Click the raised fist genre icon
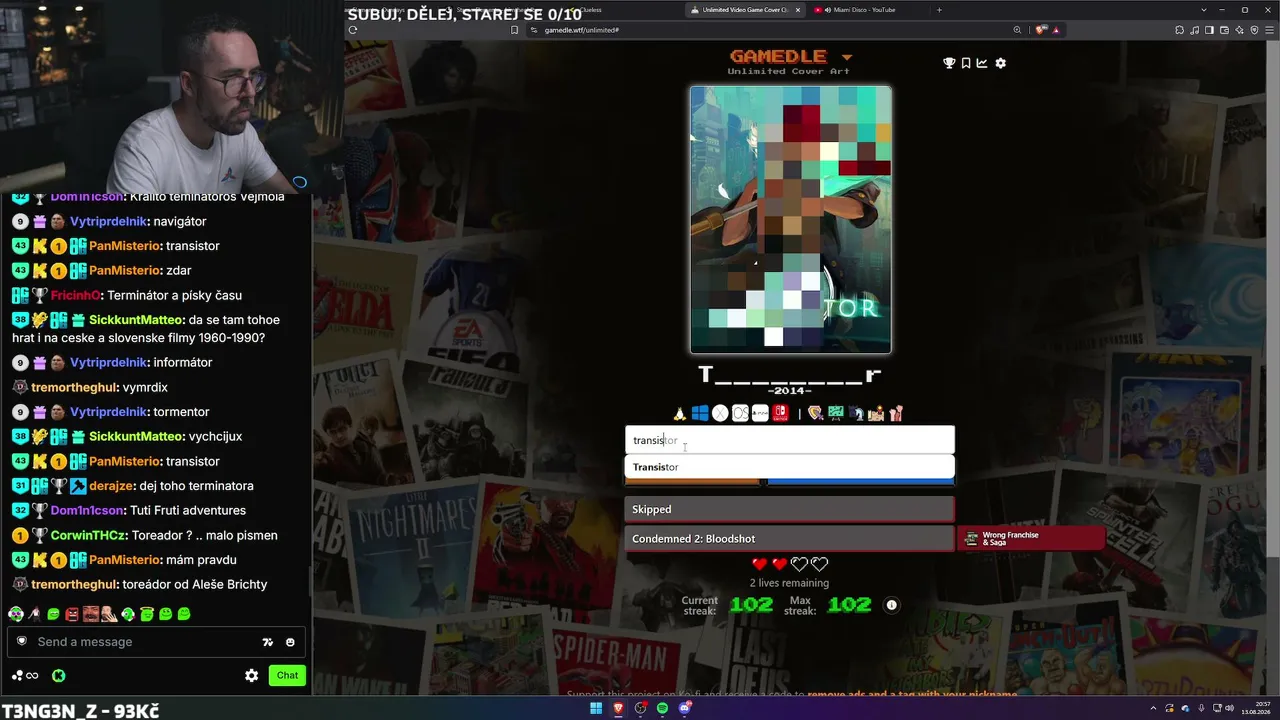Image resolution: width=1280 pixels, height=720 pixels. coord(896,413)
